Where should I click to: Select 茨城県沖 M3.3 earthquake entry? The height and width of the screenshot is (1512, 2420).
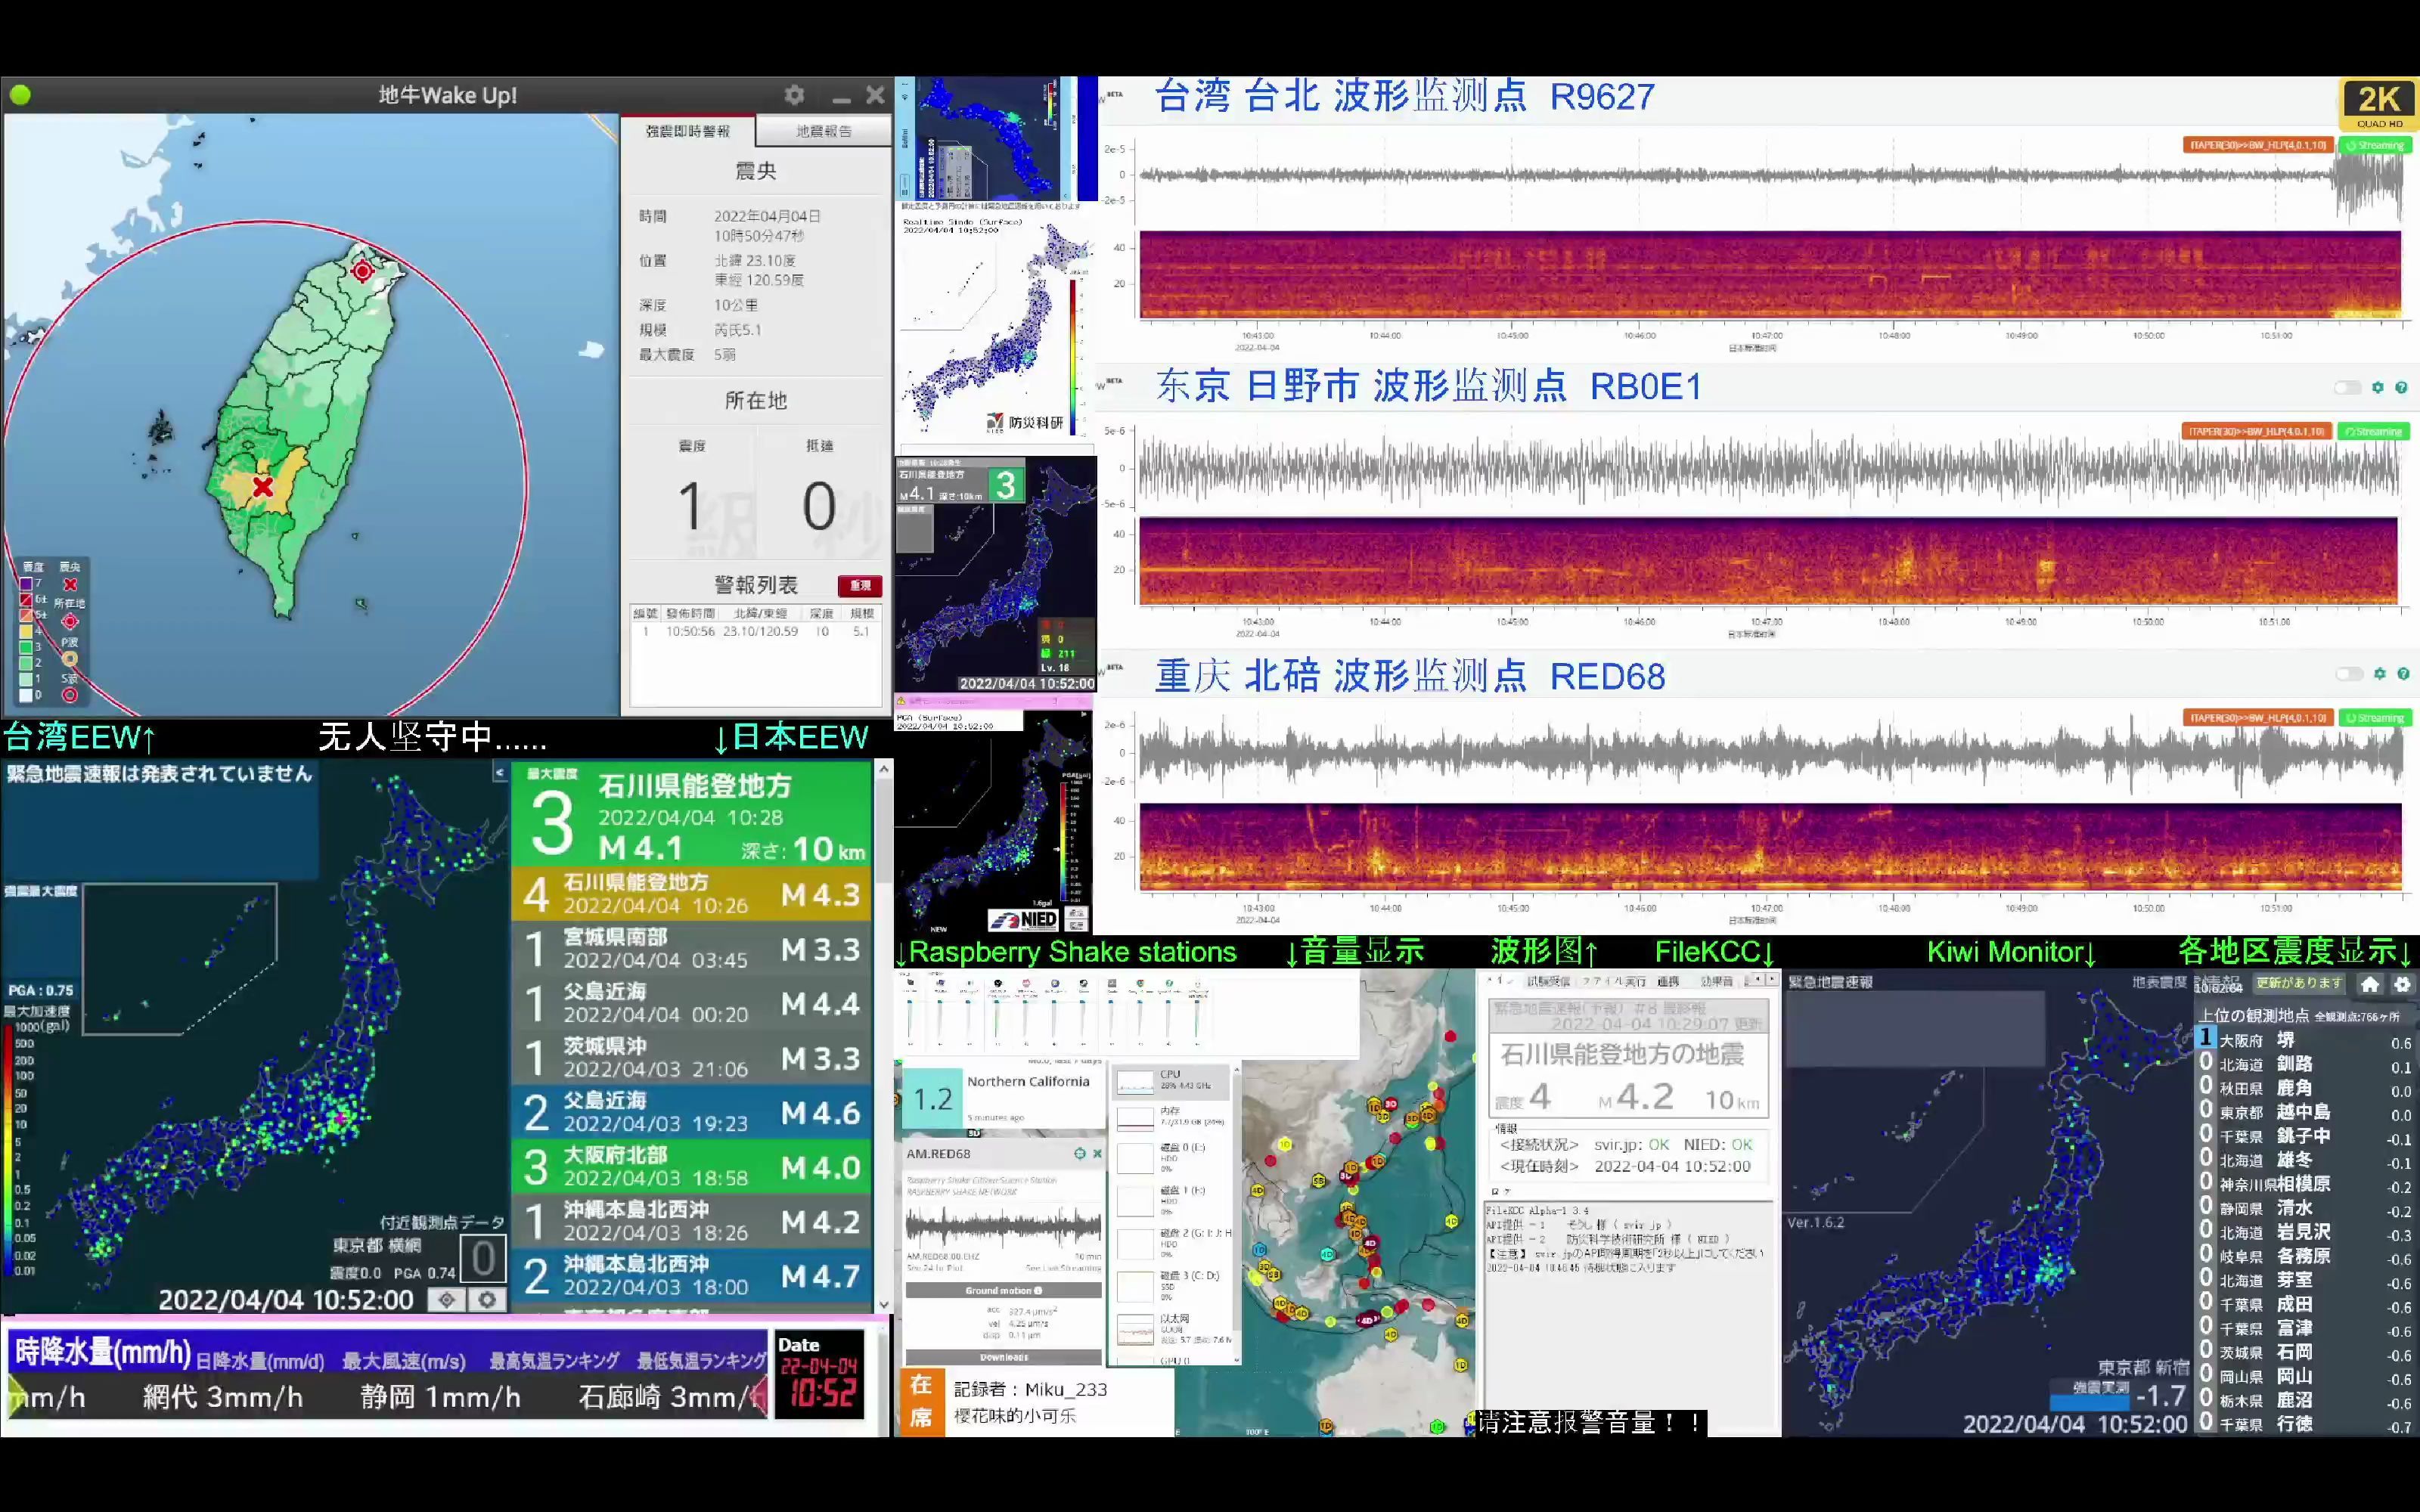(692, 1057)
